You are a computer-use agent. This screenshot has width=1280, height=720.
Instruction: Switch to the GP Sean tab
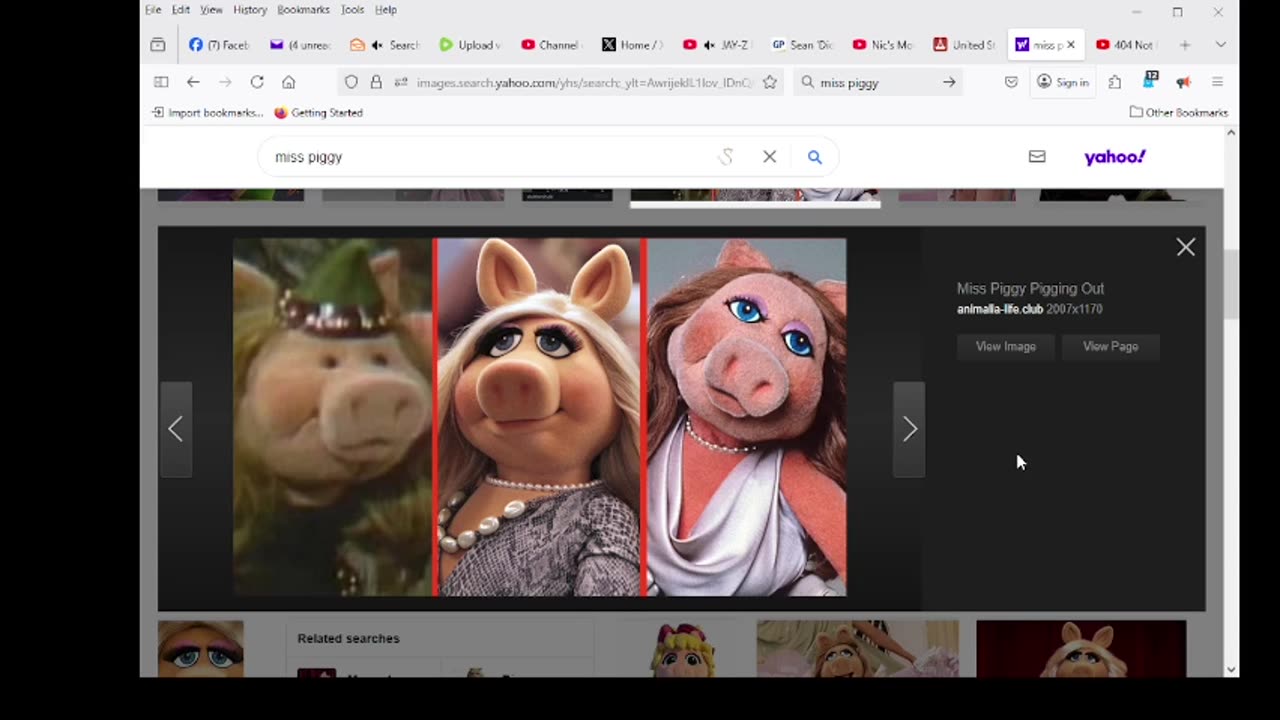point(802,45)
